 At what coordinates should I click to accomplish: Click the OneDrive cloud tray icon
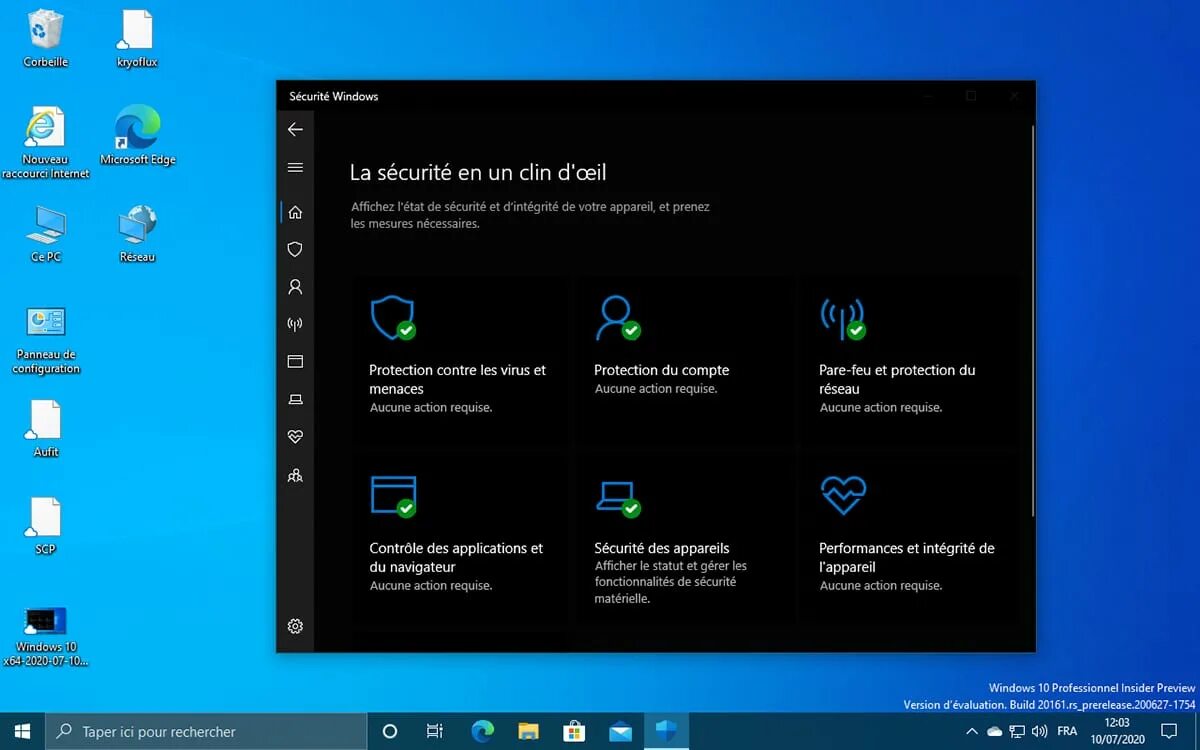coord(995,731)
